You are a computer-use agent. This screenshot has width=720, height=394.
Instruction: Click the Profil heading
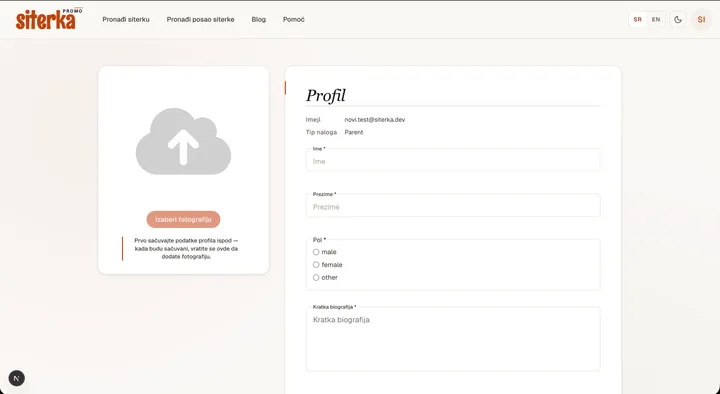326,96
